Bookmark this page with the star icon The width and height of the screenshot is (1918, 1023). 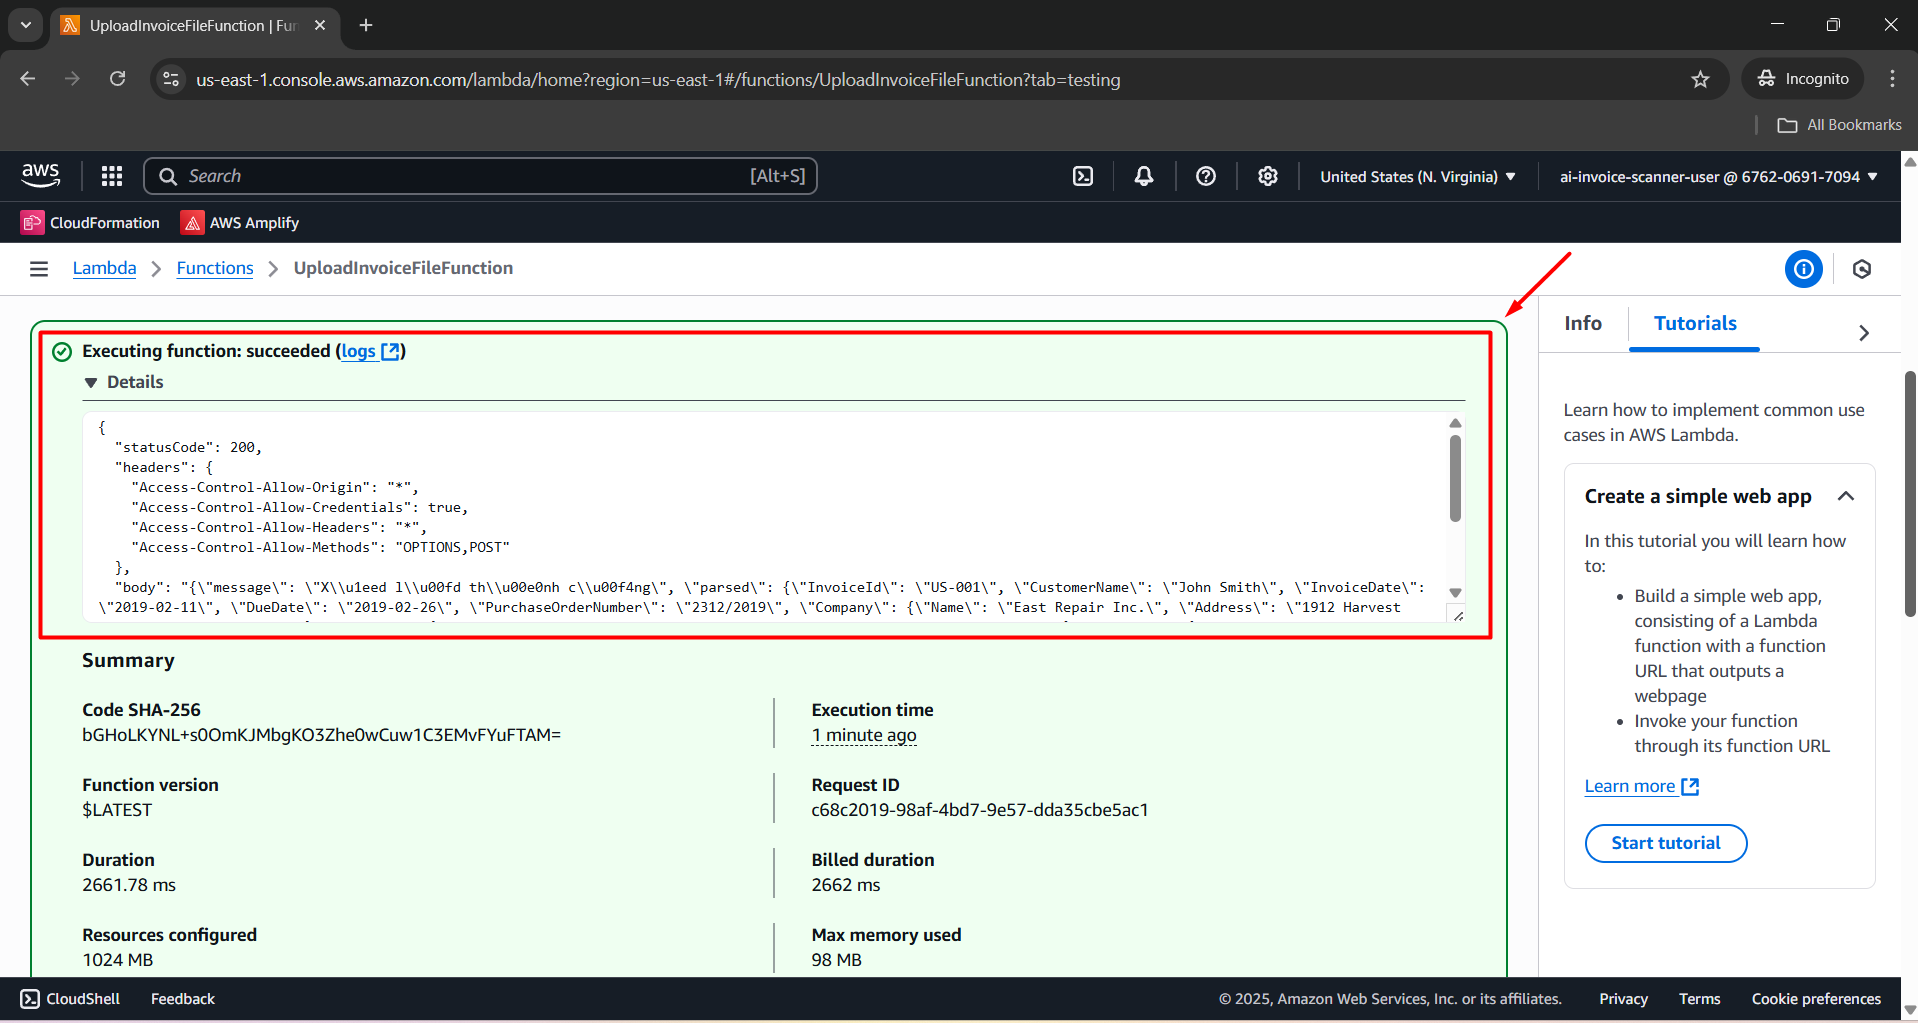1700,79
